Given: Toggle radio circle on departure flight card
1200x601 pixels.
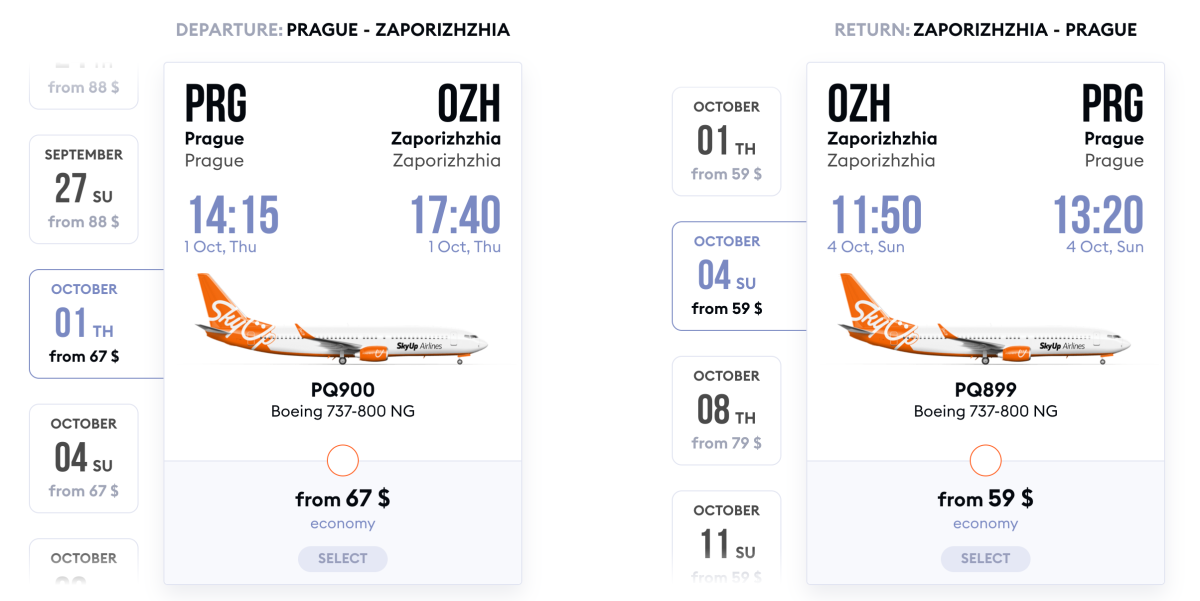Looking at the screenshot, I should [x=342, y=461].
